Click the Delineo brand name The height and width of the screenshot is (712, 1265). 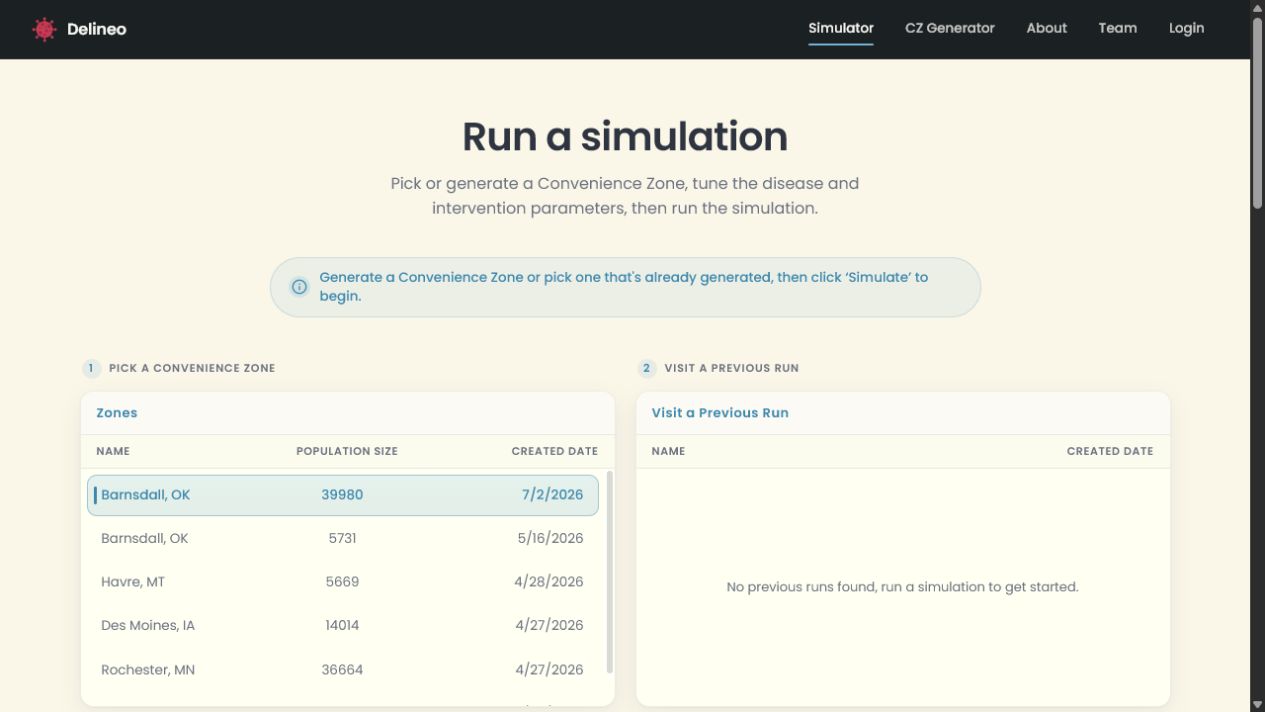click(97, 29)
